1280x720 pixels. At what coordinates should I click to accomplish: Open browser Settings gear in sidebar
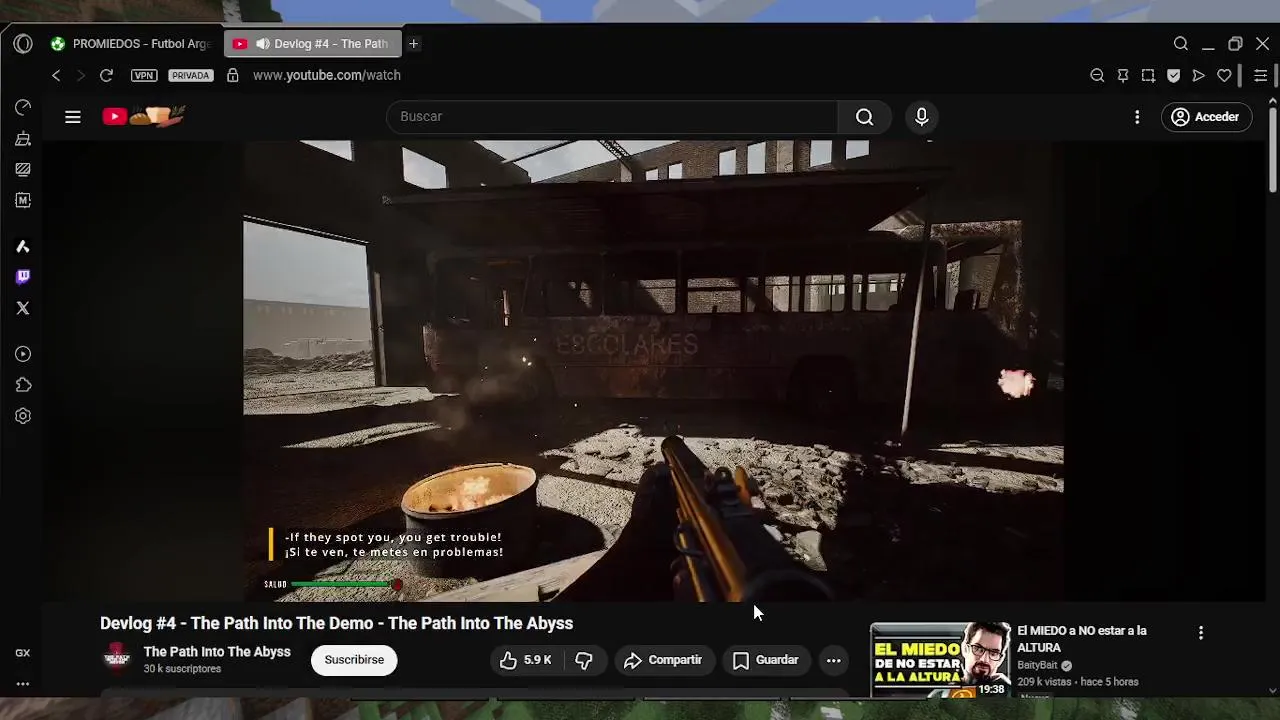point(23,416)
